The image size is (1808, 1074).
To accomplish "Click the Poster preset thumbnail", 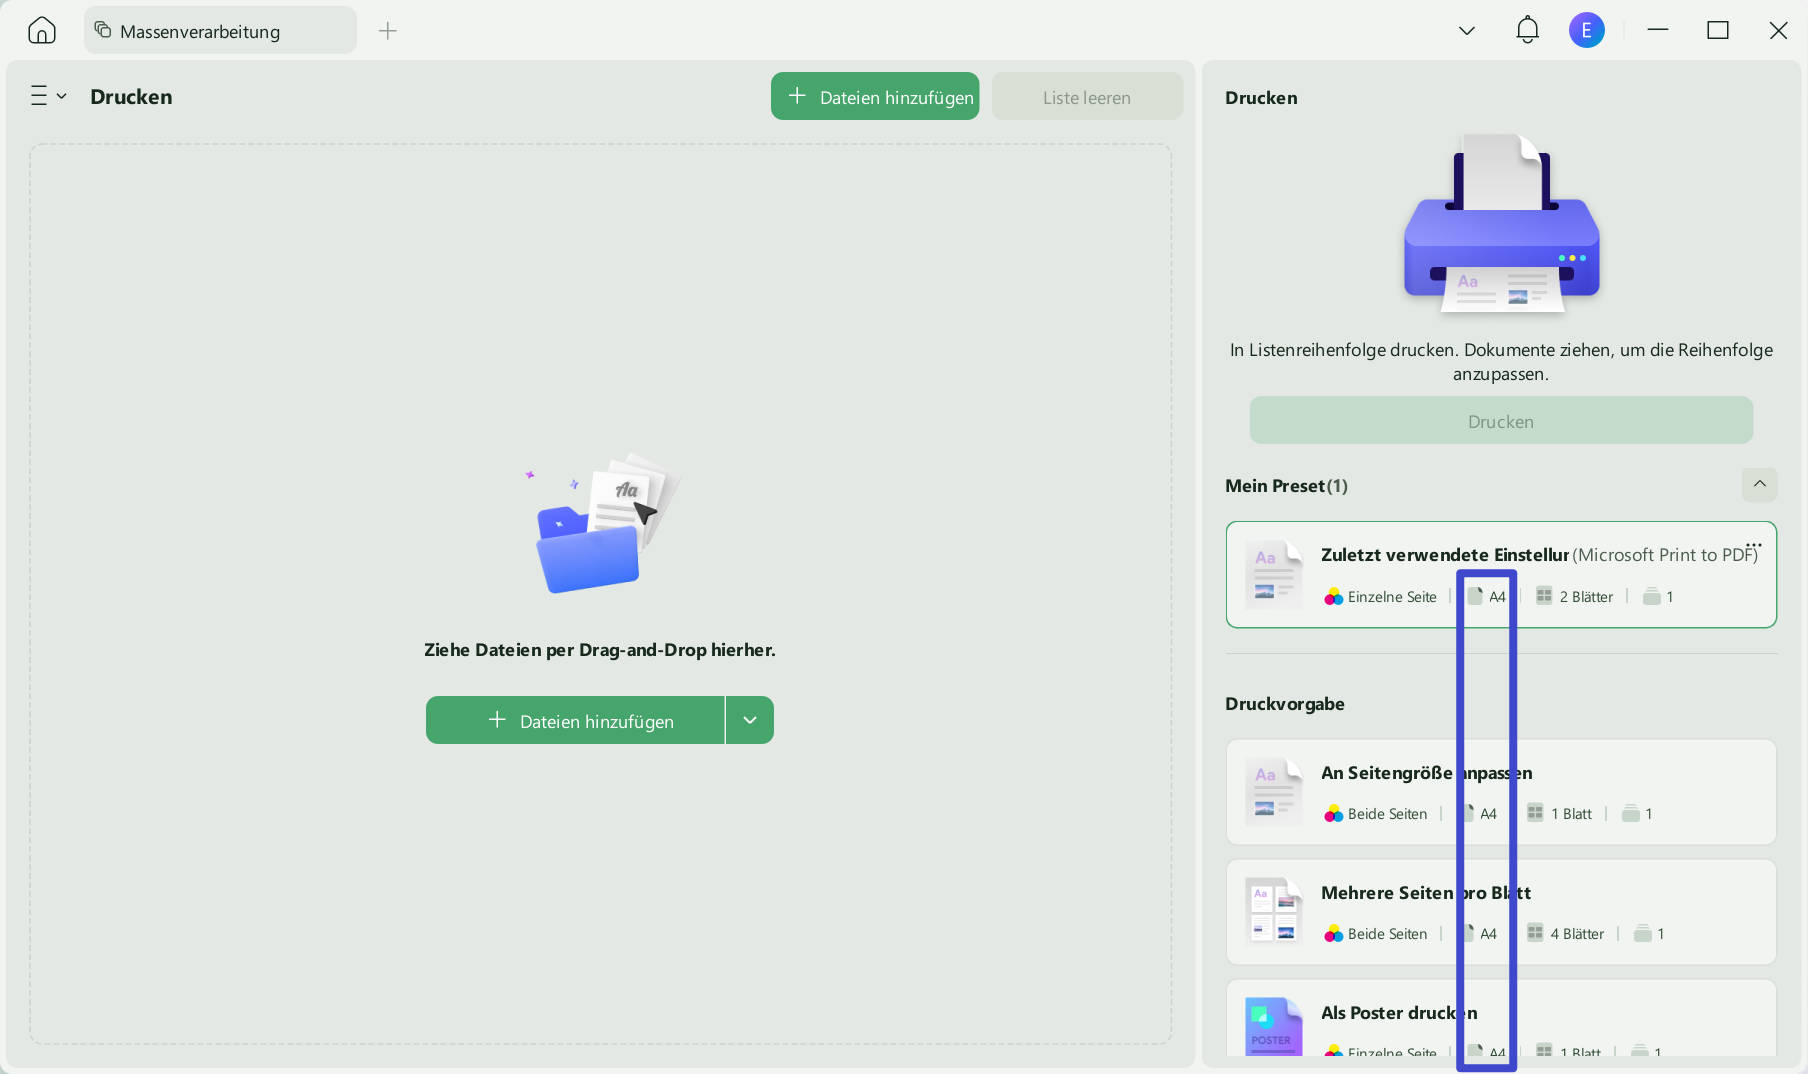I will click(x=1274, y=1026).
